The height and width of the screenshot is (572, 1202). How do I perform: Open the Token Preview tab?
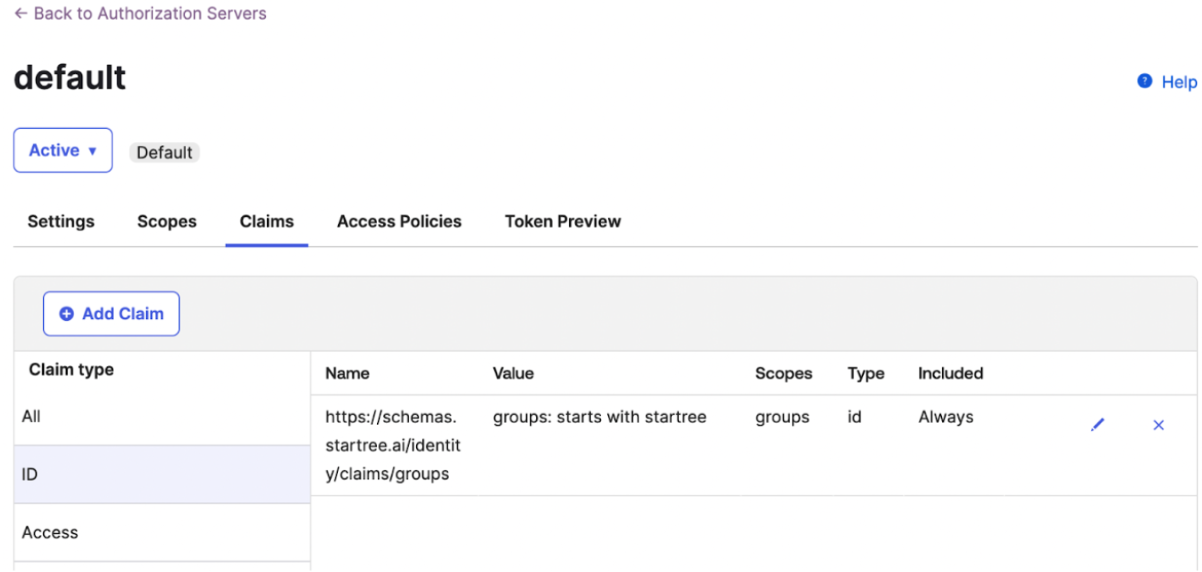pyautogui.click(x=563, y=221)
